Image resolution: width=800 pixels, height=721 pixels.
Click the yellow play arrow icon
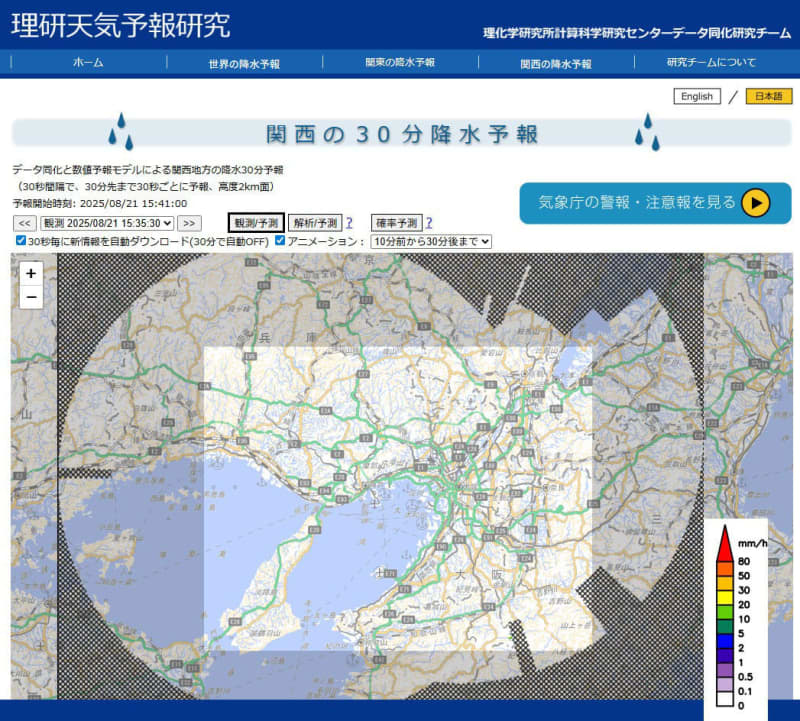pyautogui.click(x=755, y=203)
